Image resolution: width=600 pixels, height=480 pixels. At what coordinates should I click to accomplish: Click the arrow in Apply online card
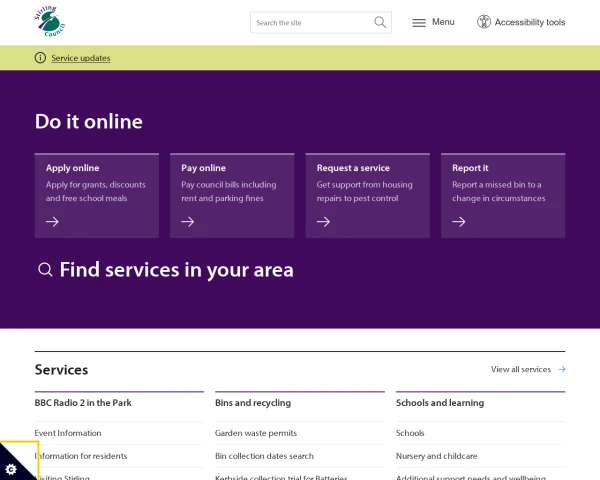point(52,222)
